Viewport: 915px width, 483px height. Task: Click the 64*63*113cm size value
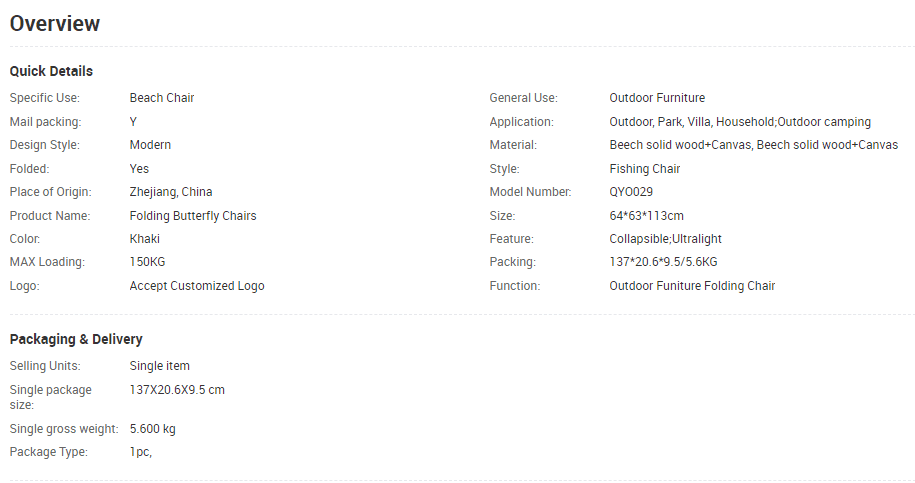[x=647, y=216]
